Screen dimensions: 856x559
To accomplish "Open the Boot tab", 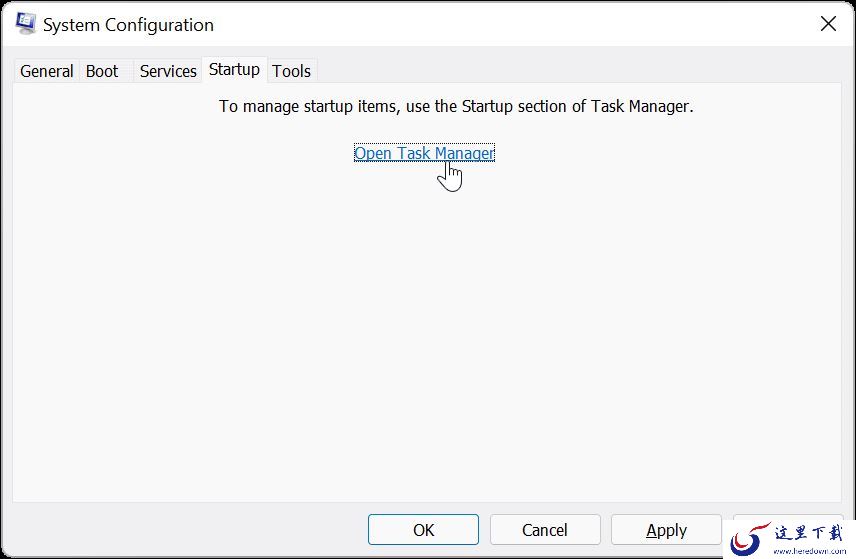I will 102,71.
